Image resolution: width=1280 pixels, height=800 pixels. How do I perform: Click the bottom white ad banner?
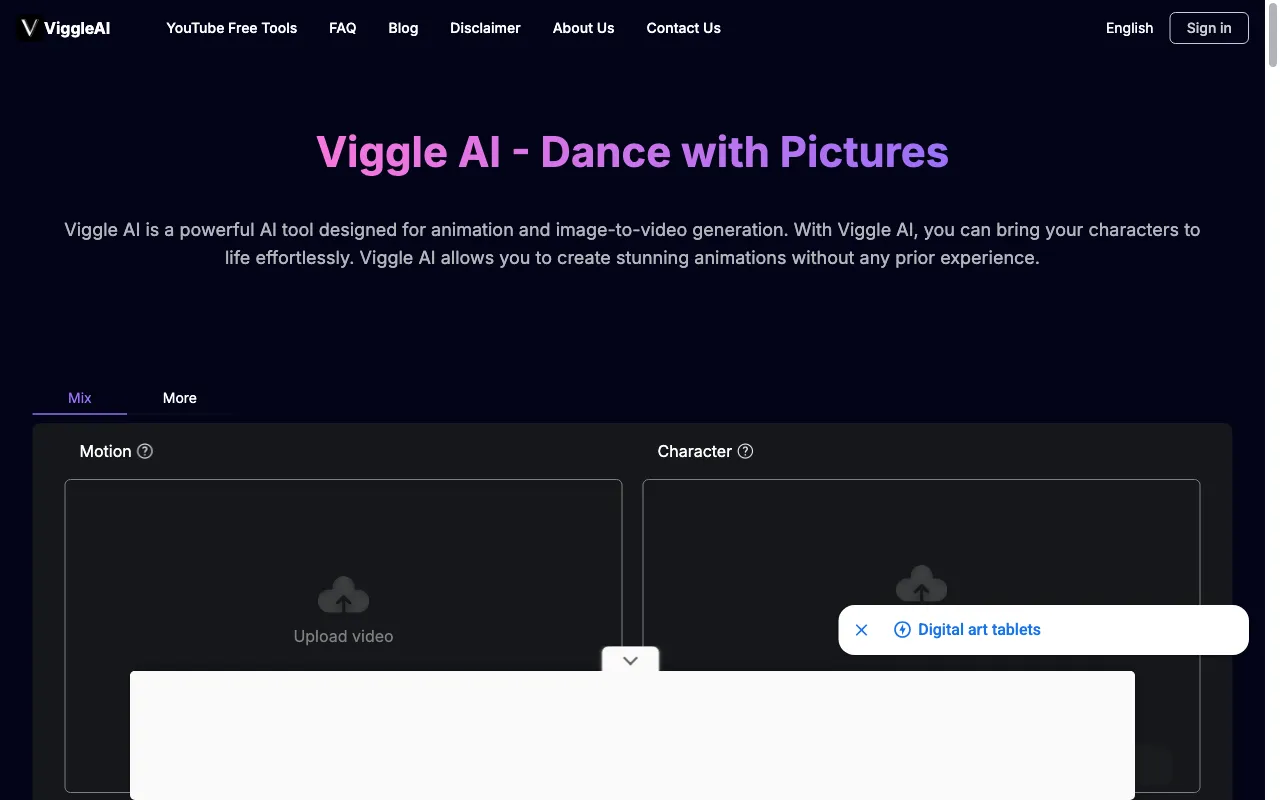pyautogui.click(x=632, y=735)
